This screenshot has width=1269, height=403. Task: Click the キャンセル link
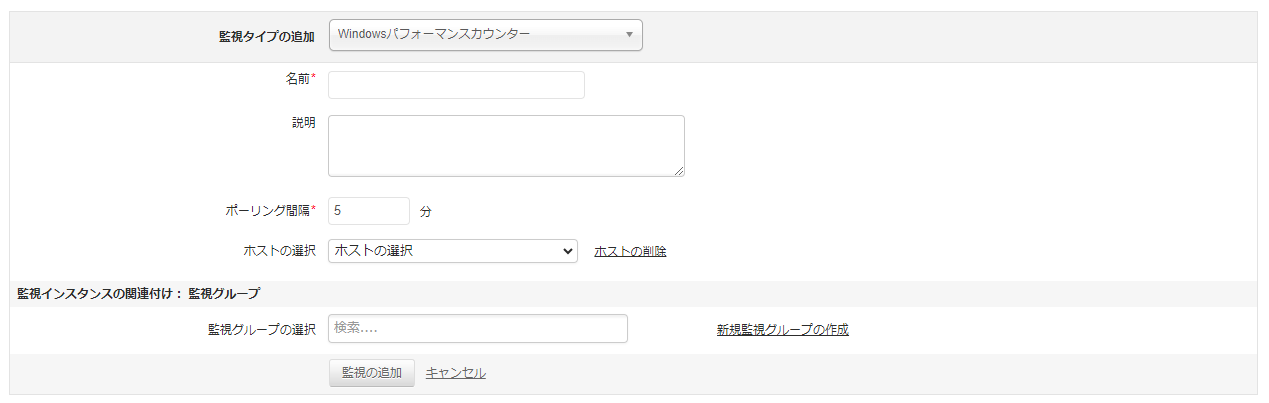455,373
